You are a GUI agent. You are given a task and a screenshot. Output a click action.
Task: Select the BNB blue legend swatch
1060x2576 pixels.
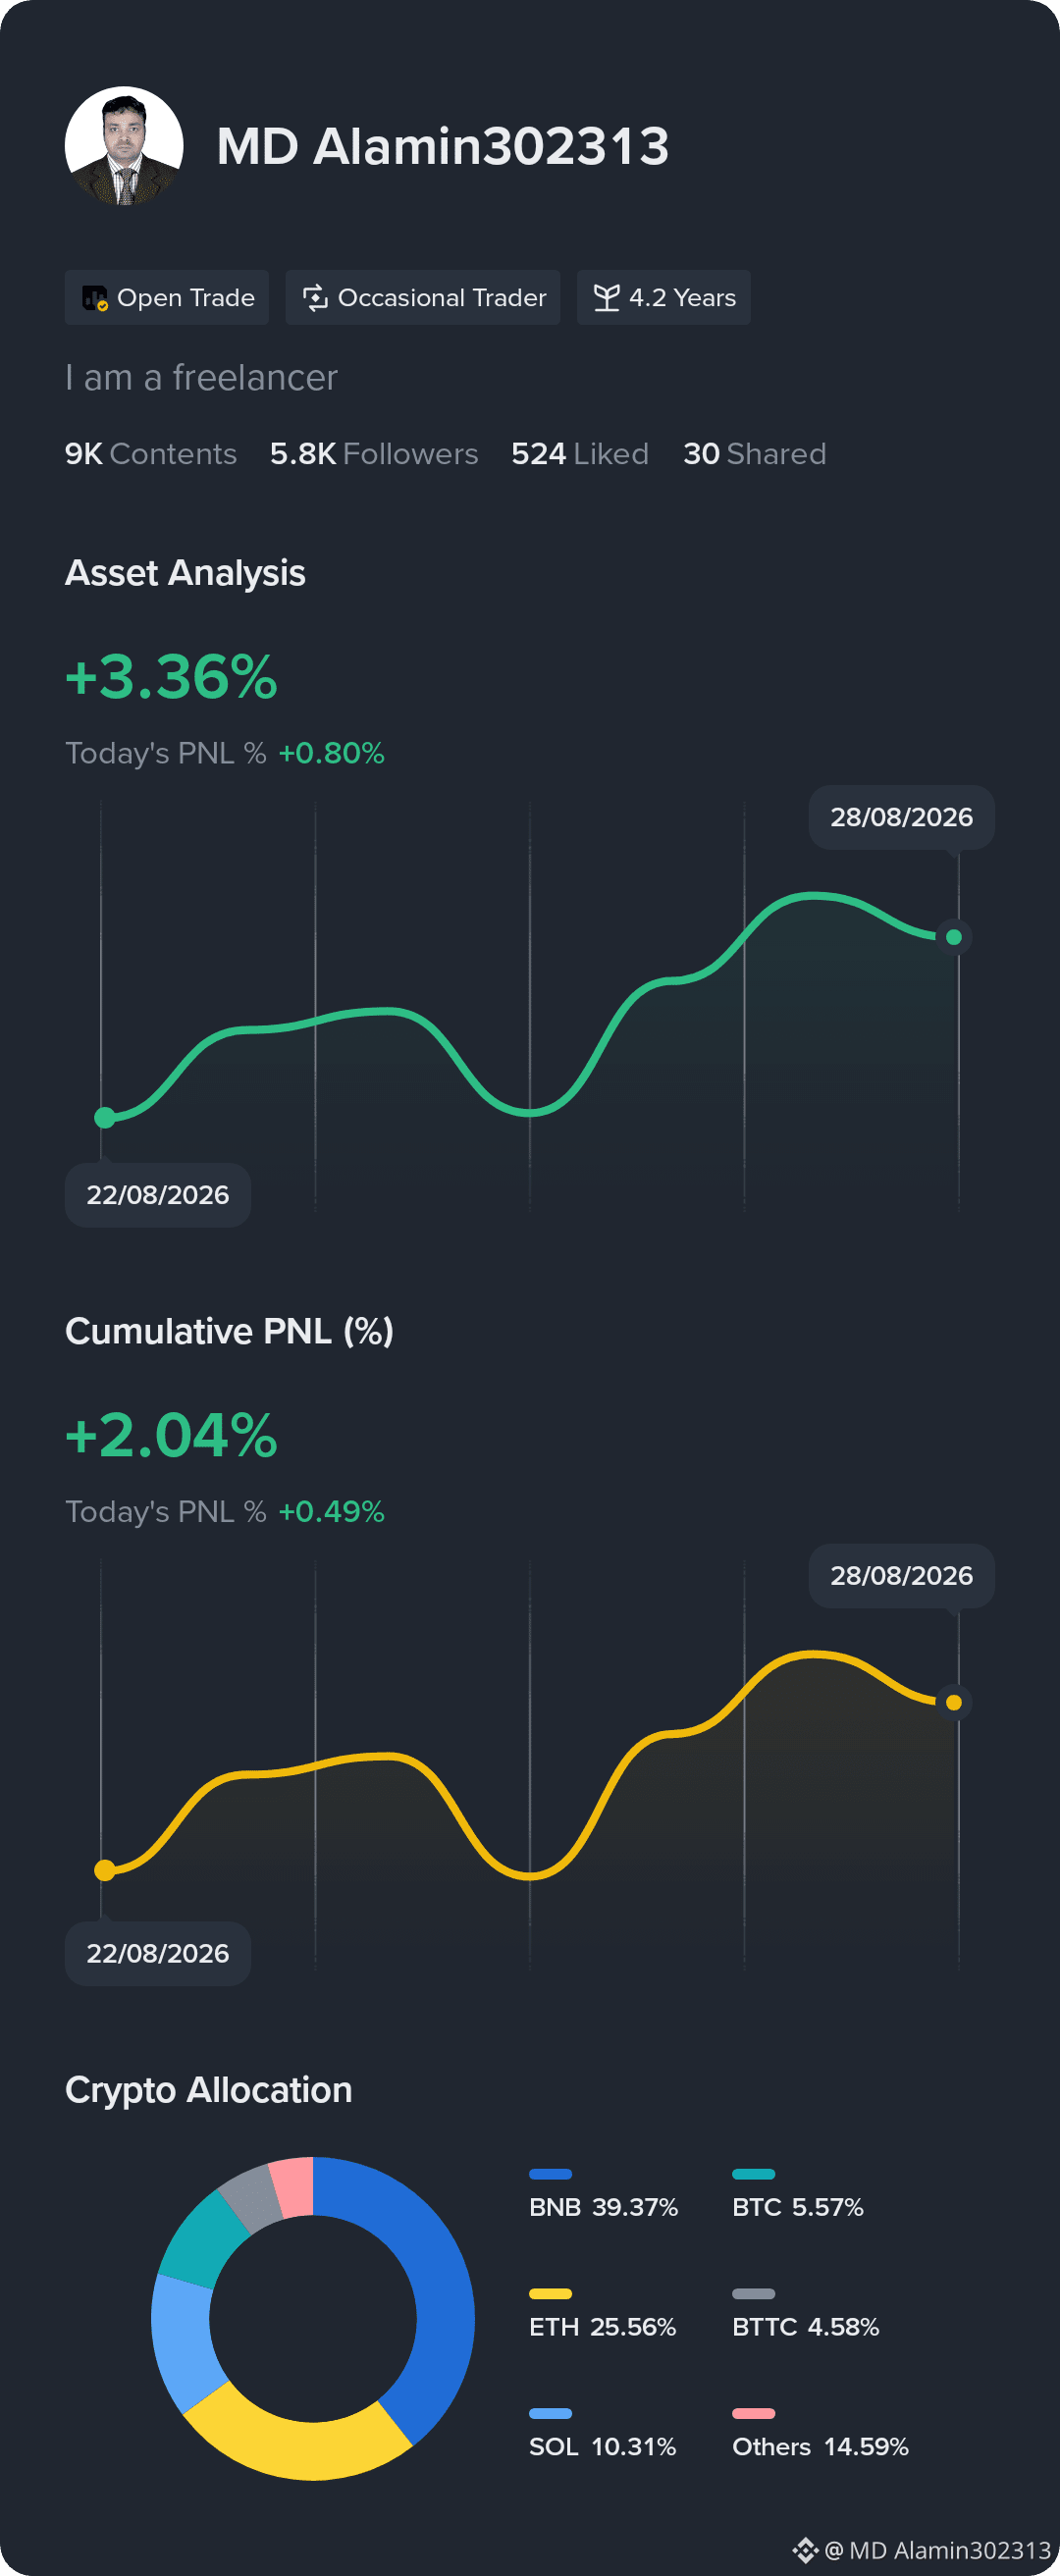point(550,2174)
